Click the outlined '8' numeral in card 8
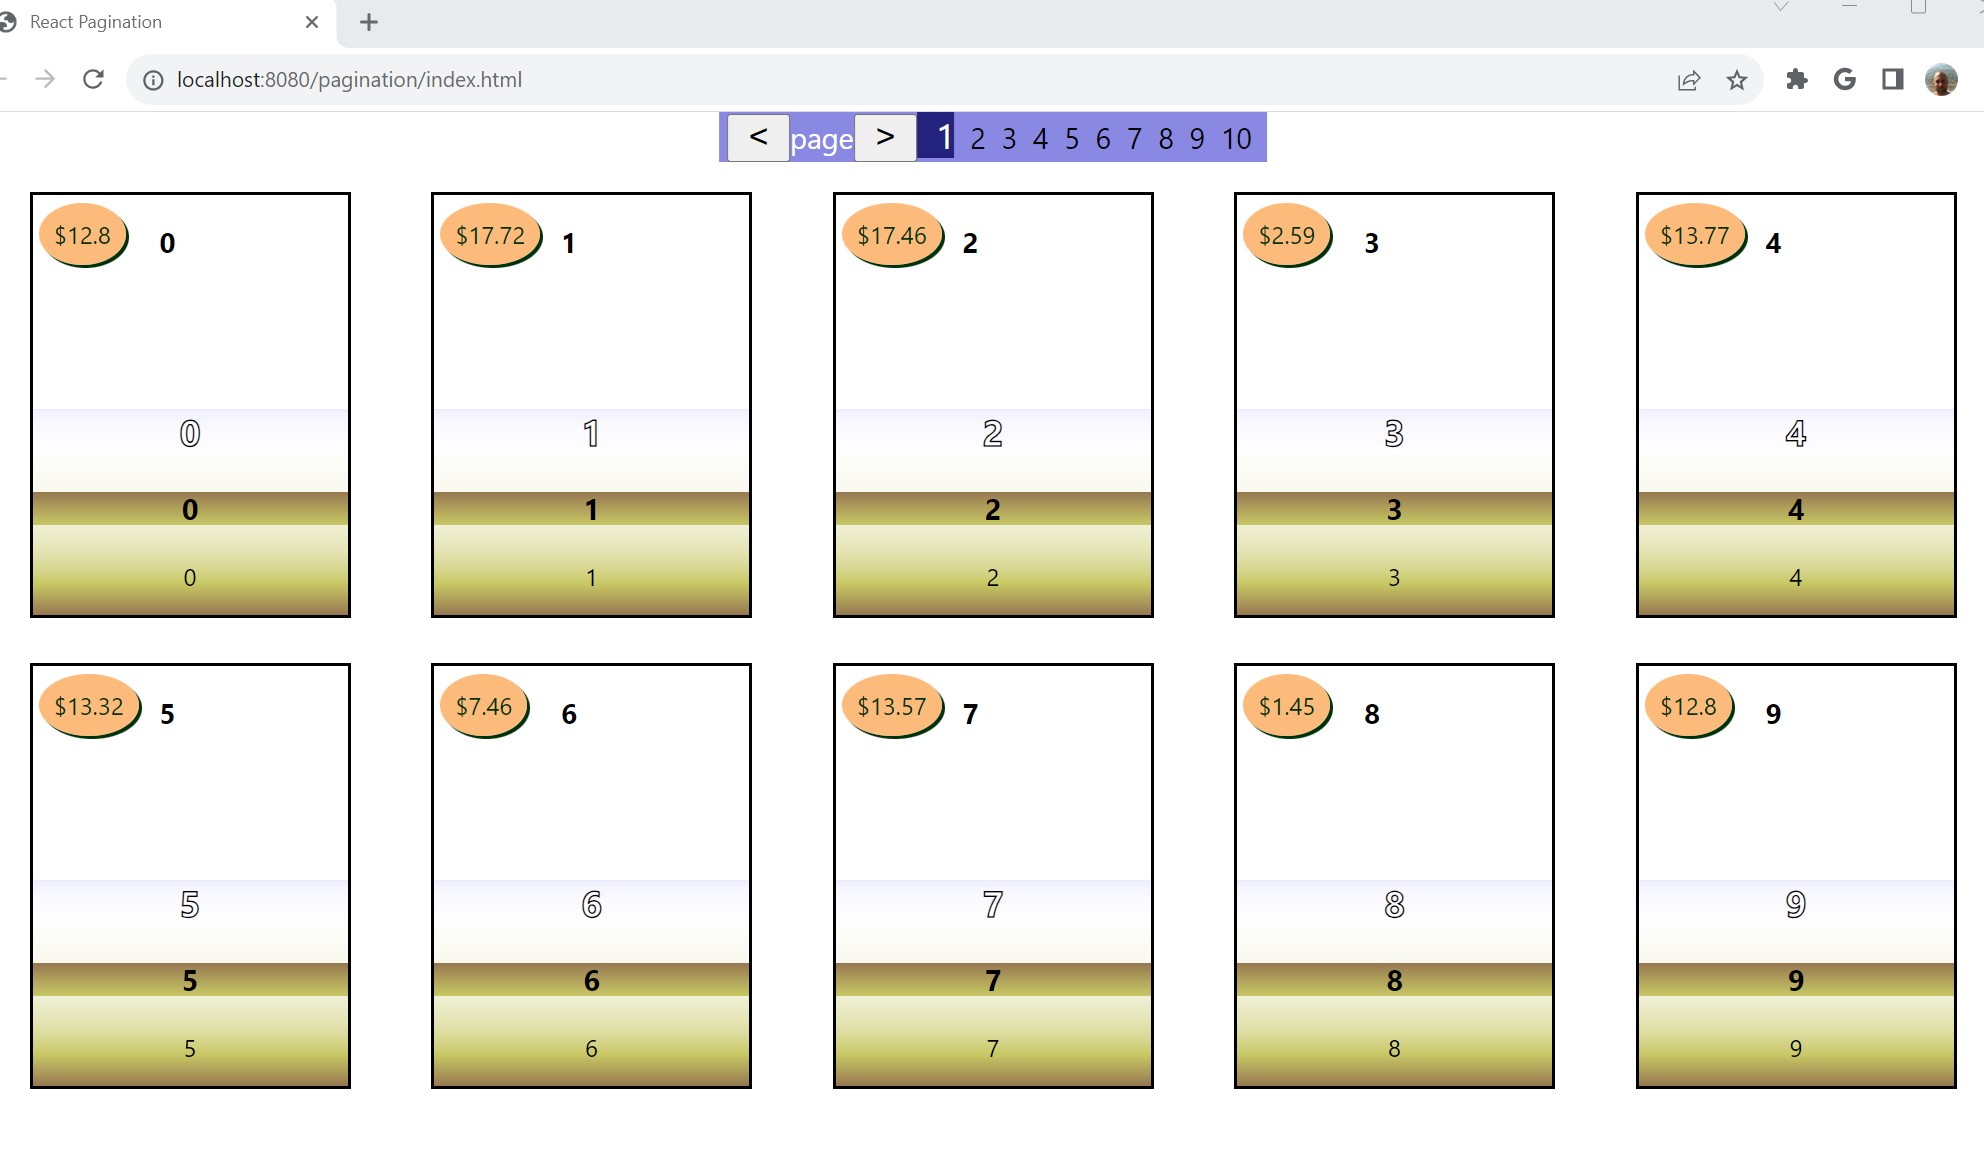The height and width of the screenshot is (1161, 1984). [1394, 905]
